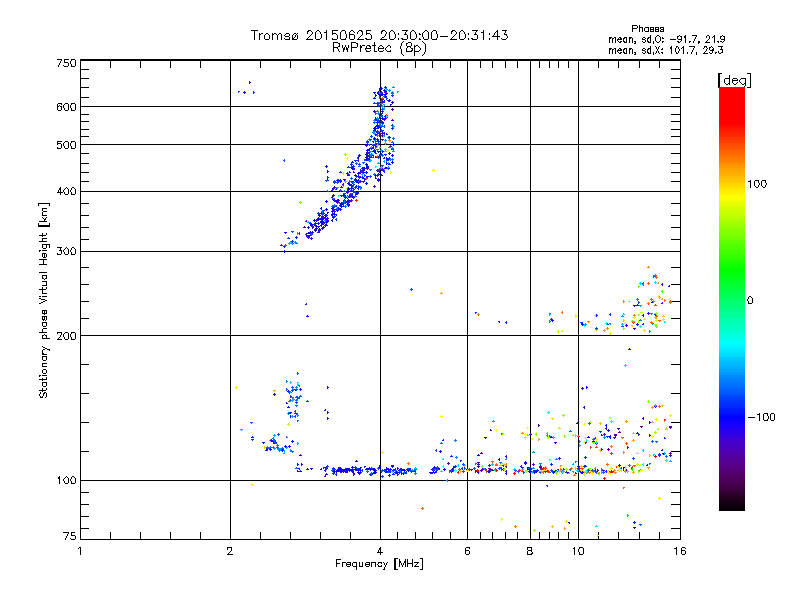Click the 'Frequency [MHz]' axis title
The width and height of the screenshot is (800, 600).
click(x=379, y=564)
